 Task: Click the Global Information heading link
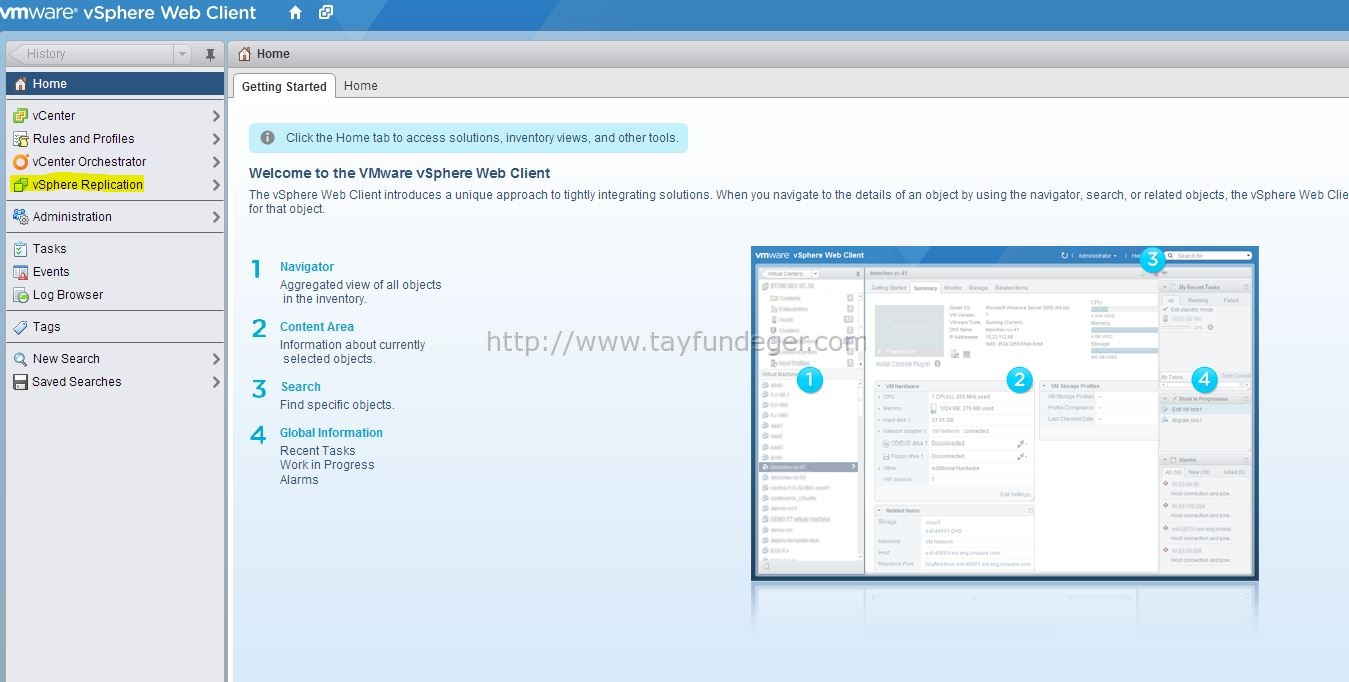[x=331, y=433]
